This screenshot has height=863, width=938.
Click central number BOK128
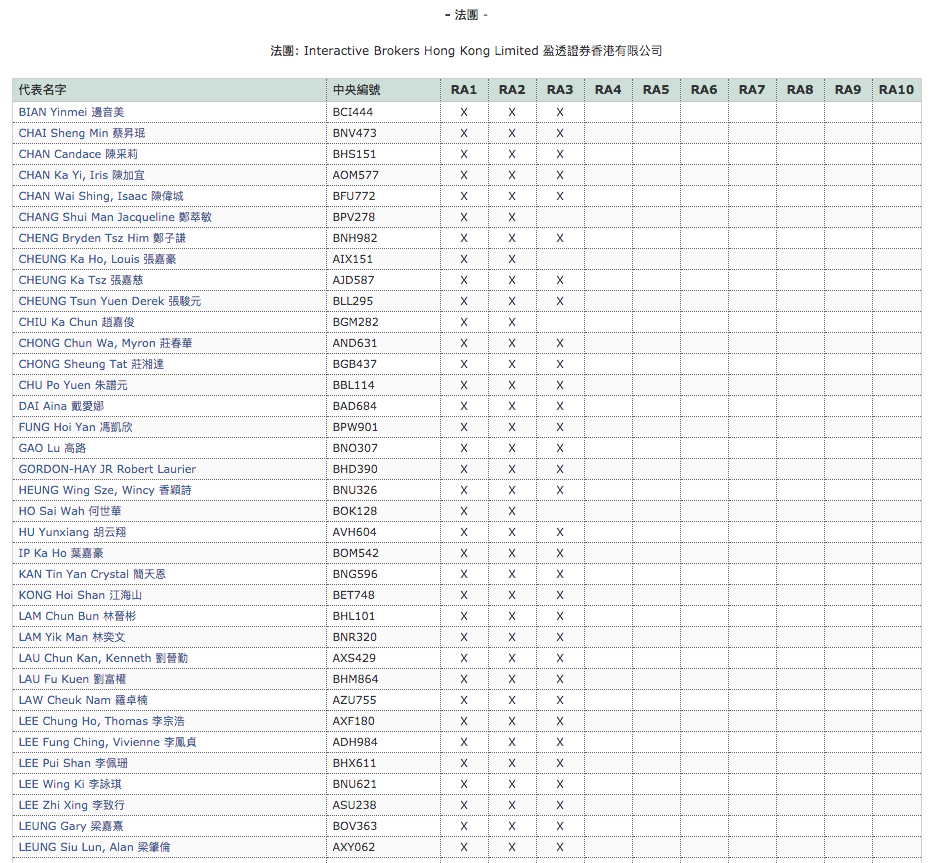pyautogui.click(x=355, y=510)
